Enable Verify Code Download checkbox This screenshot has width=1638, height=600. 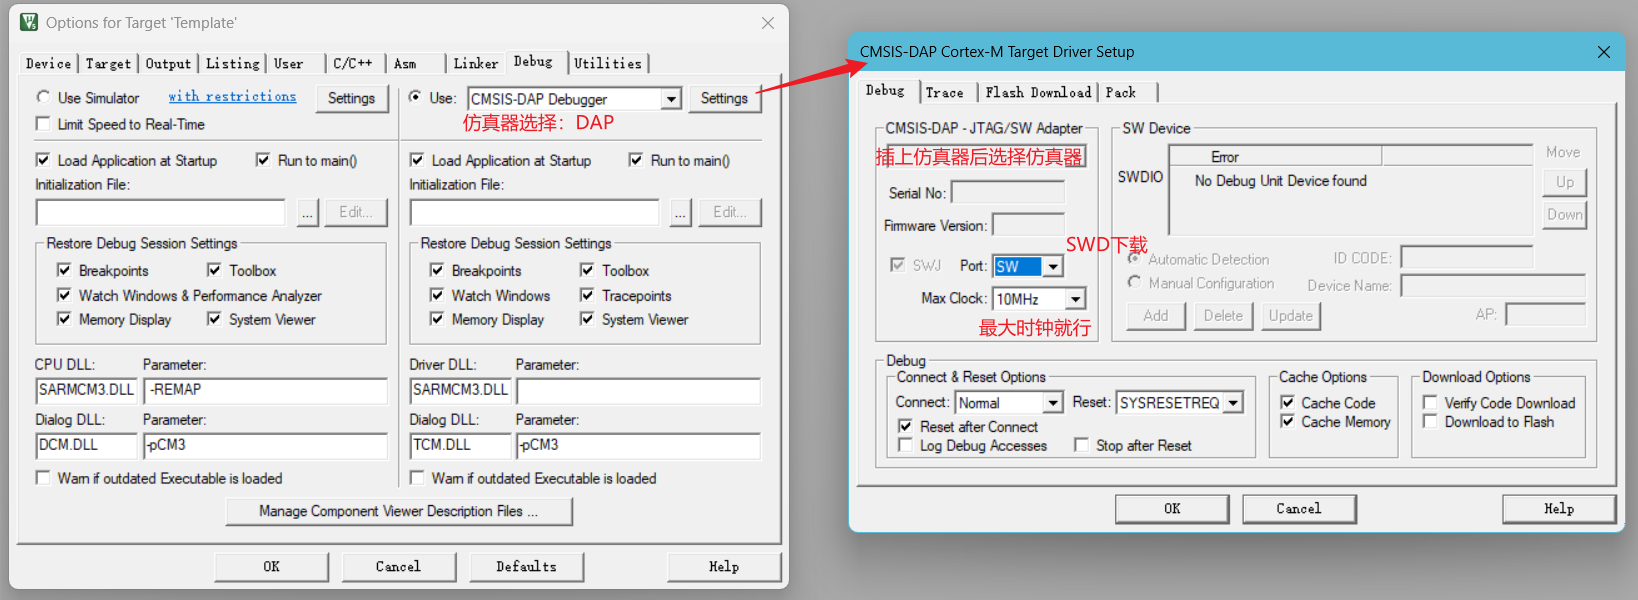coord(1430,402)
